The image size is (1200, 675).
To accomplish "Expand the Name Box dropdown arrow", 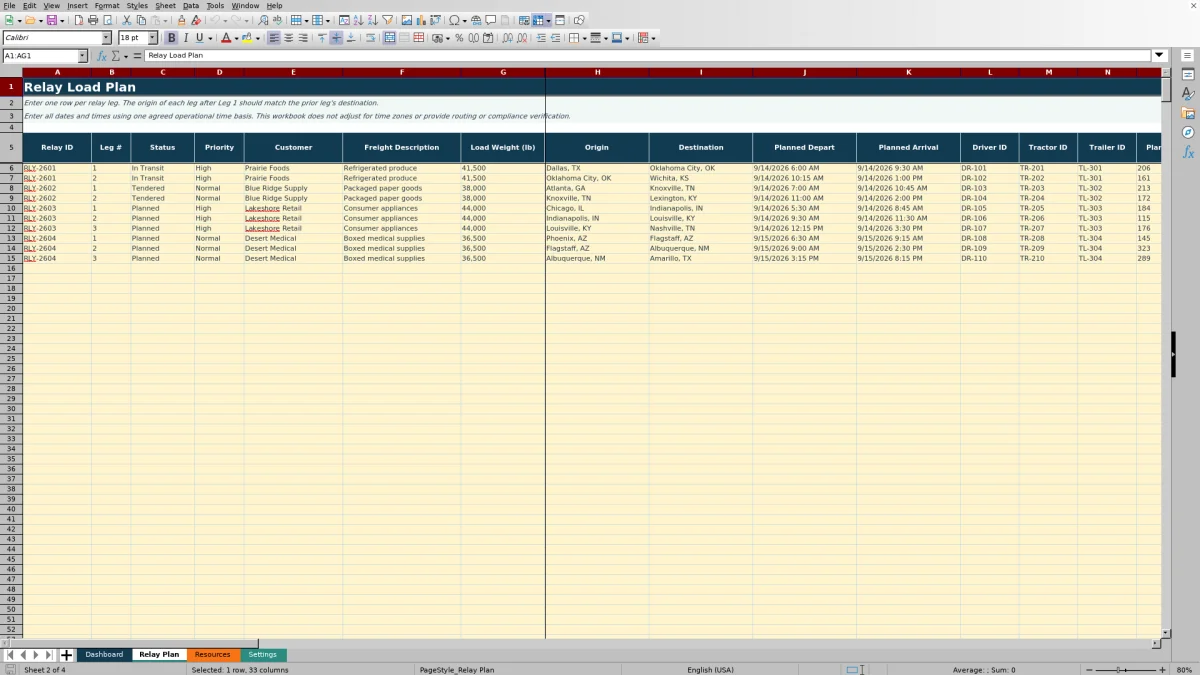I will 82,56.
